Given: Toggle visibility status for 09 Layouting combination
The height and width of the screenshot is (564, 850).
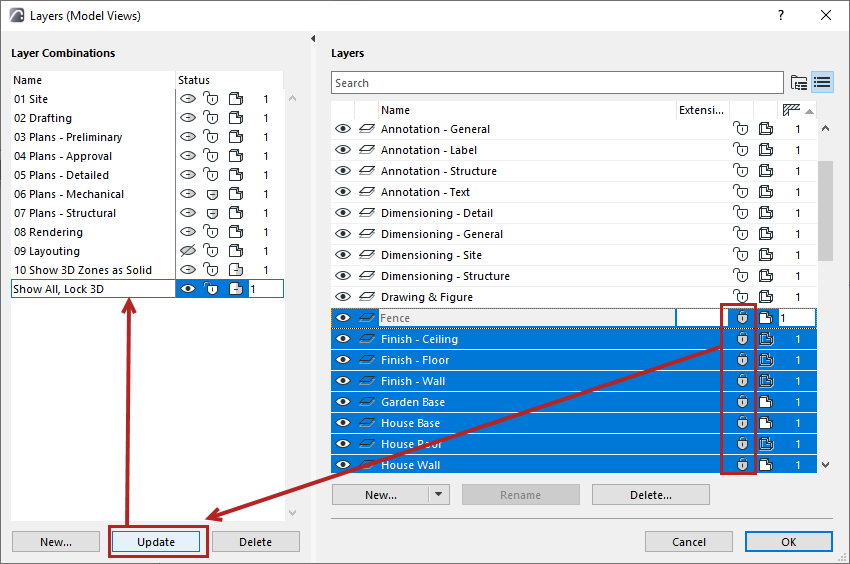Looking at the screenshot, I should (188, 251).
